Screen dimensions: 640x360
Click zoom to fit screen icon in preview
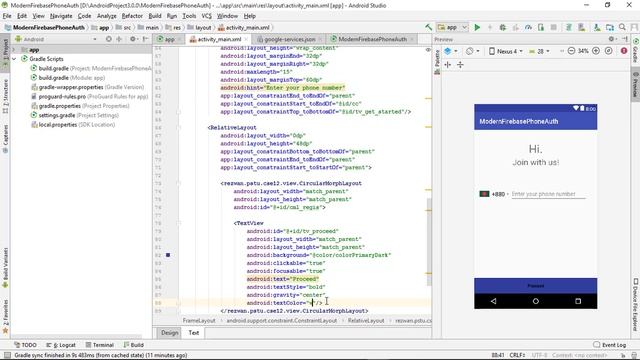click(x=609, y=51)
